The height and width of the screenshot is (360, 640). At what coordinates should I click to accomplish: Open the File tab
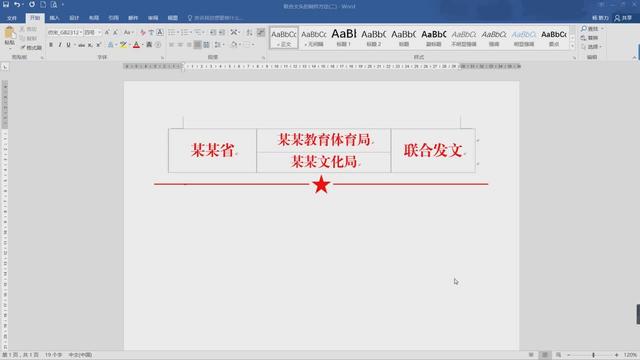(x=12, y=18)
